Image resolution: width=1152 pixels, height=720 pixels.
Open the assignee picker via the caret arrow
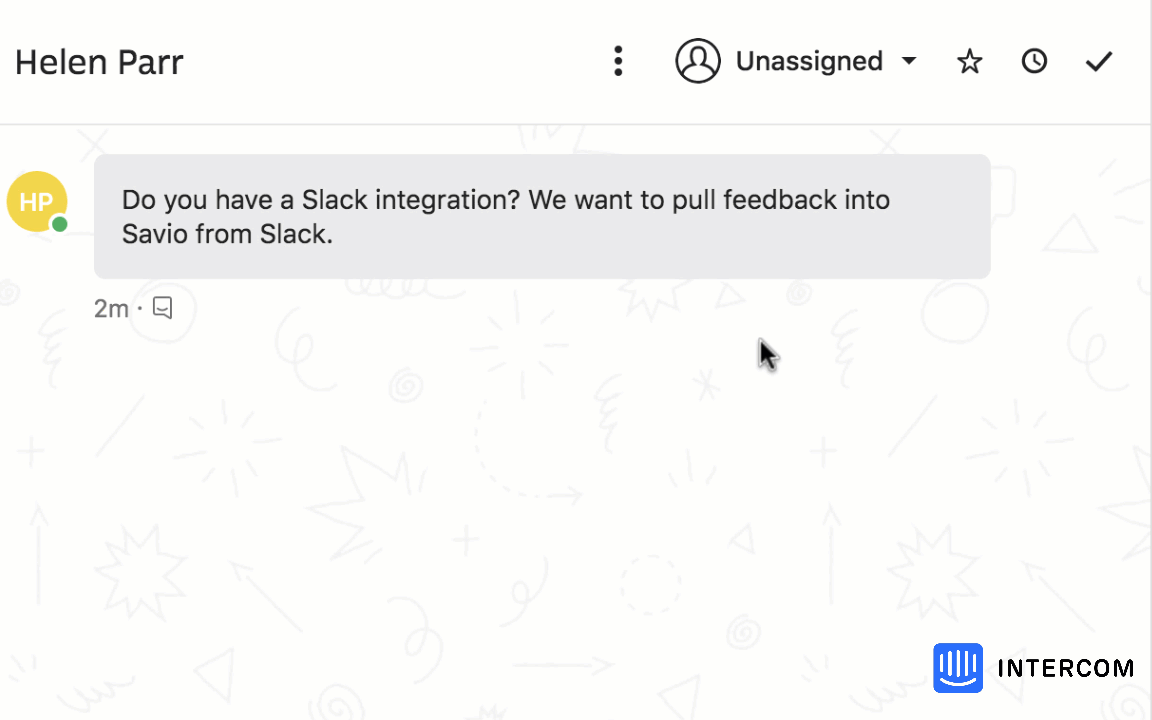pos(908,61)
